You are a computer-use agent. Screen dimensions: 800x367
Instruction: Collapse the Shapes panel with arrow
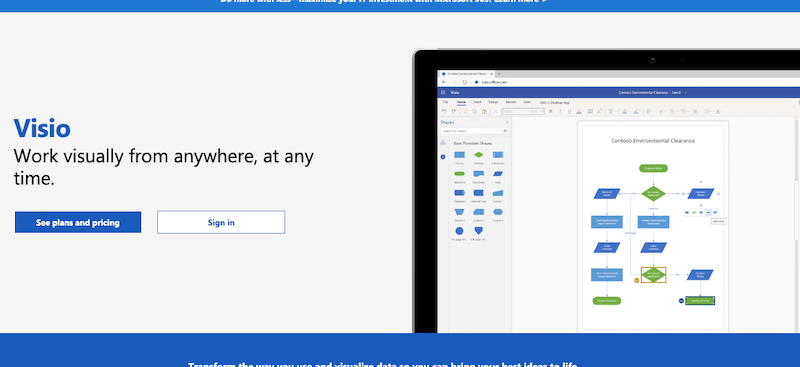[507, 123]
